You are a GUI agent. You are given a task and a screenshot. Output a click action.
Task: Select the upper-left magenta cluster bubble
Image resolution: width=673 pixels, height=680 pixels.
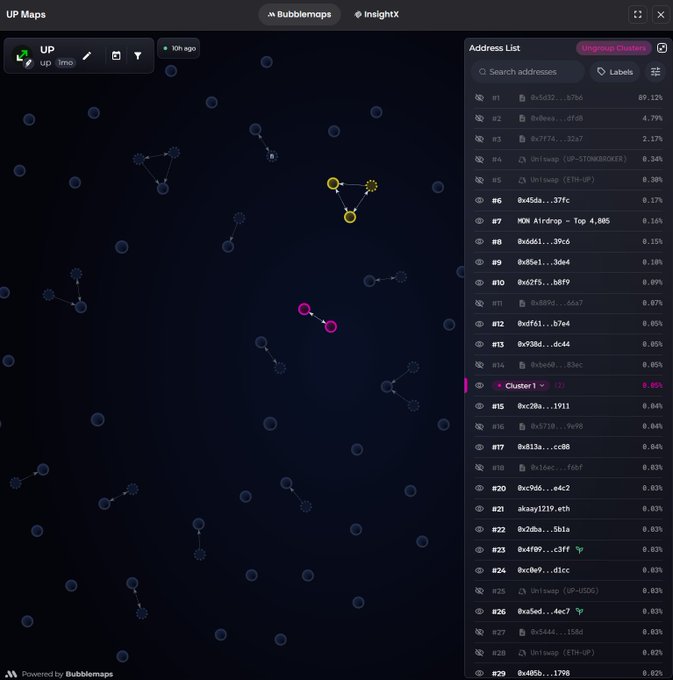304,309
